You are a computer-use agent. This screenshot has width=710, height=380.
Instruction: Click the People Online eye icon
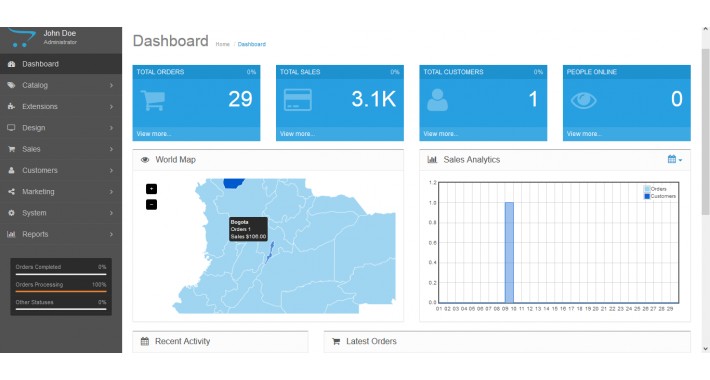(x=584, y=100)
